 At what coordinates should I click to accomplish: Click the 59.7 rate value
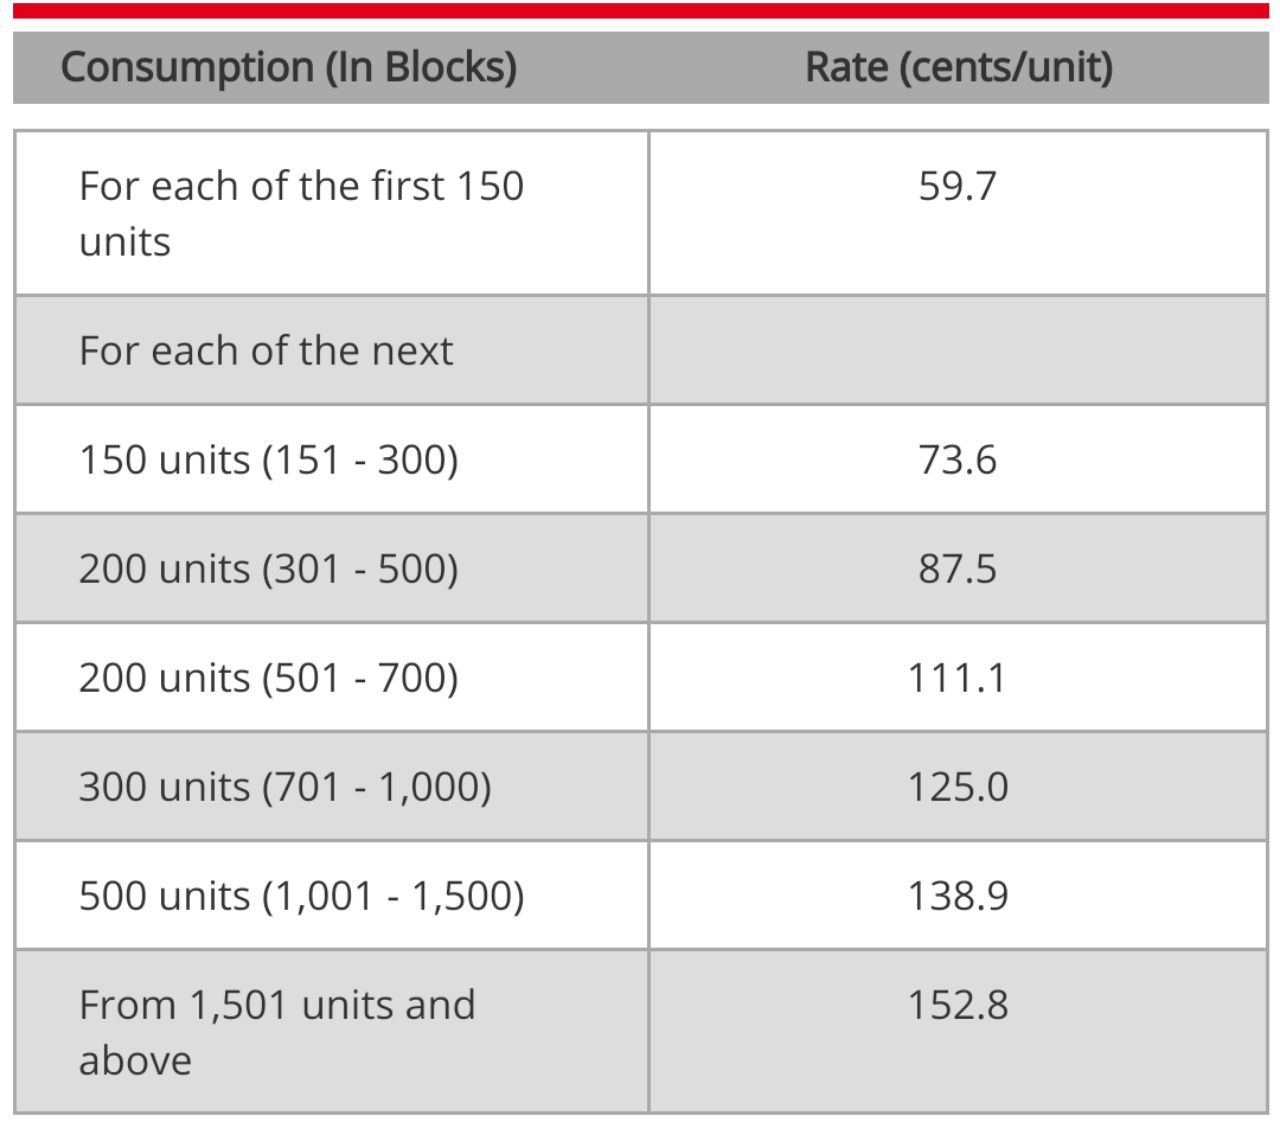click(x=957, y=187)
